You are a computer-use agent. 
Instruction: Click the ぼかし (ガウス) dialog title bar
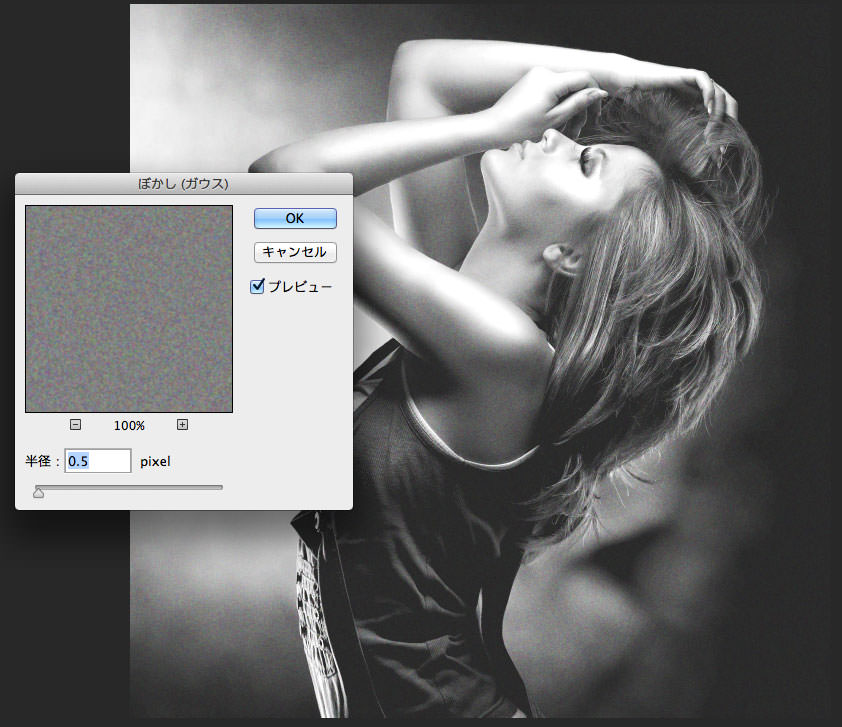[183, 184]
